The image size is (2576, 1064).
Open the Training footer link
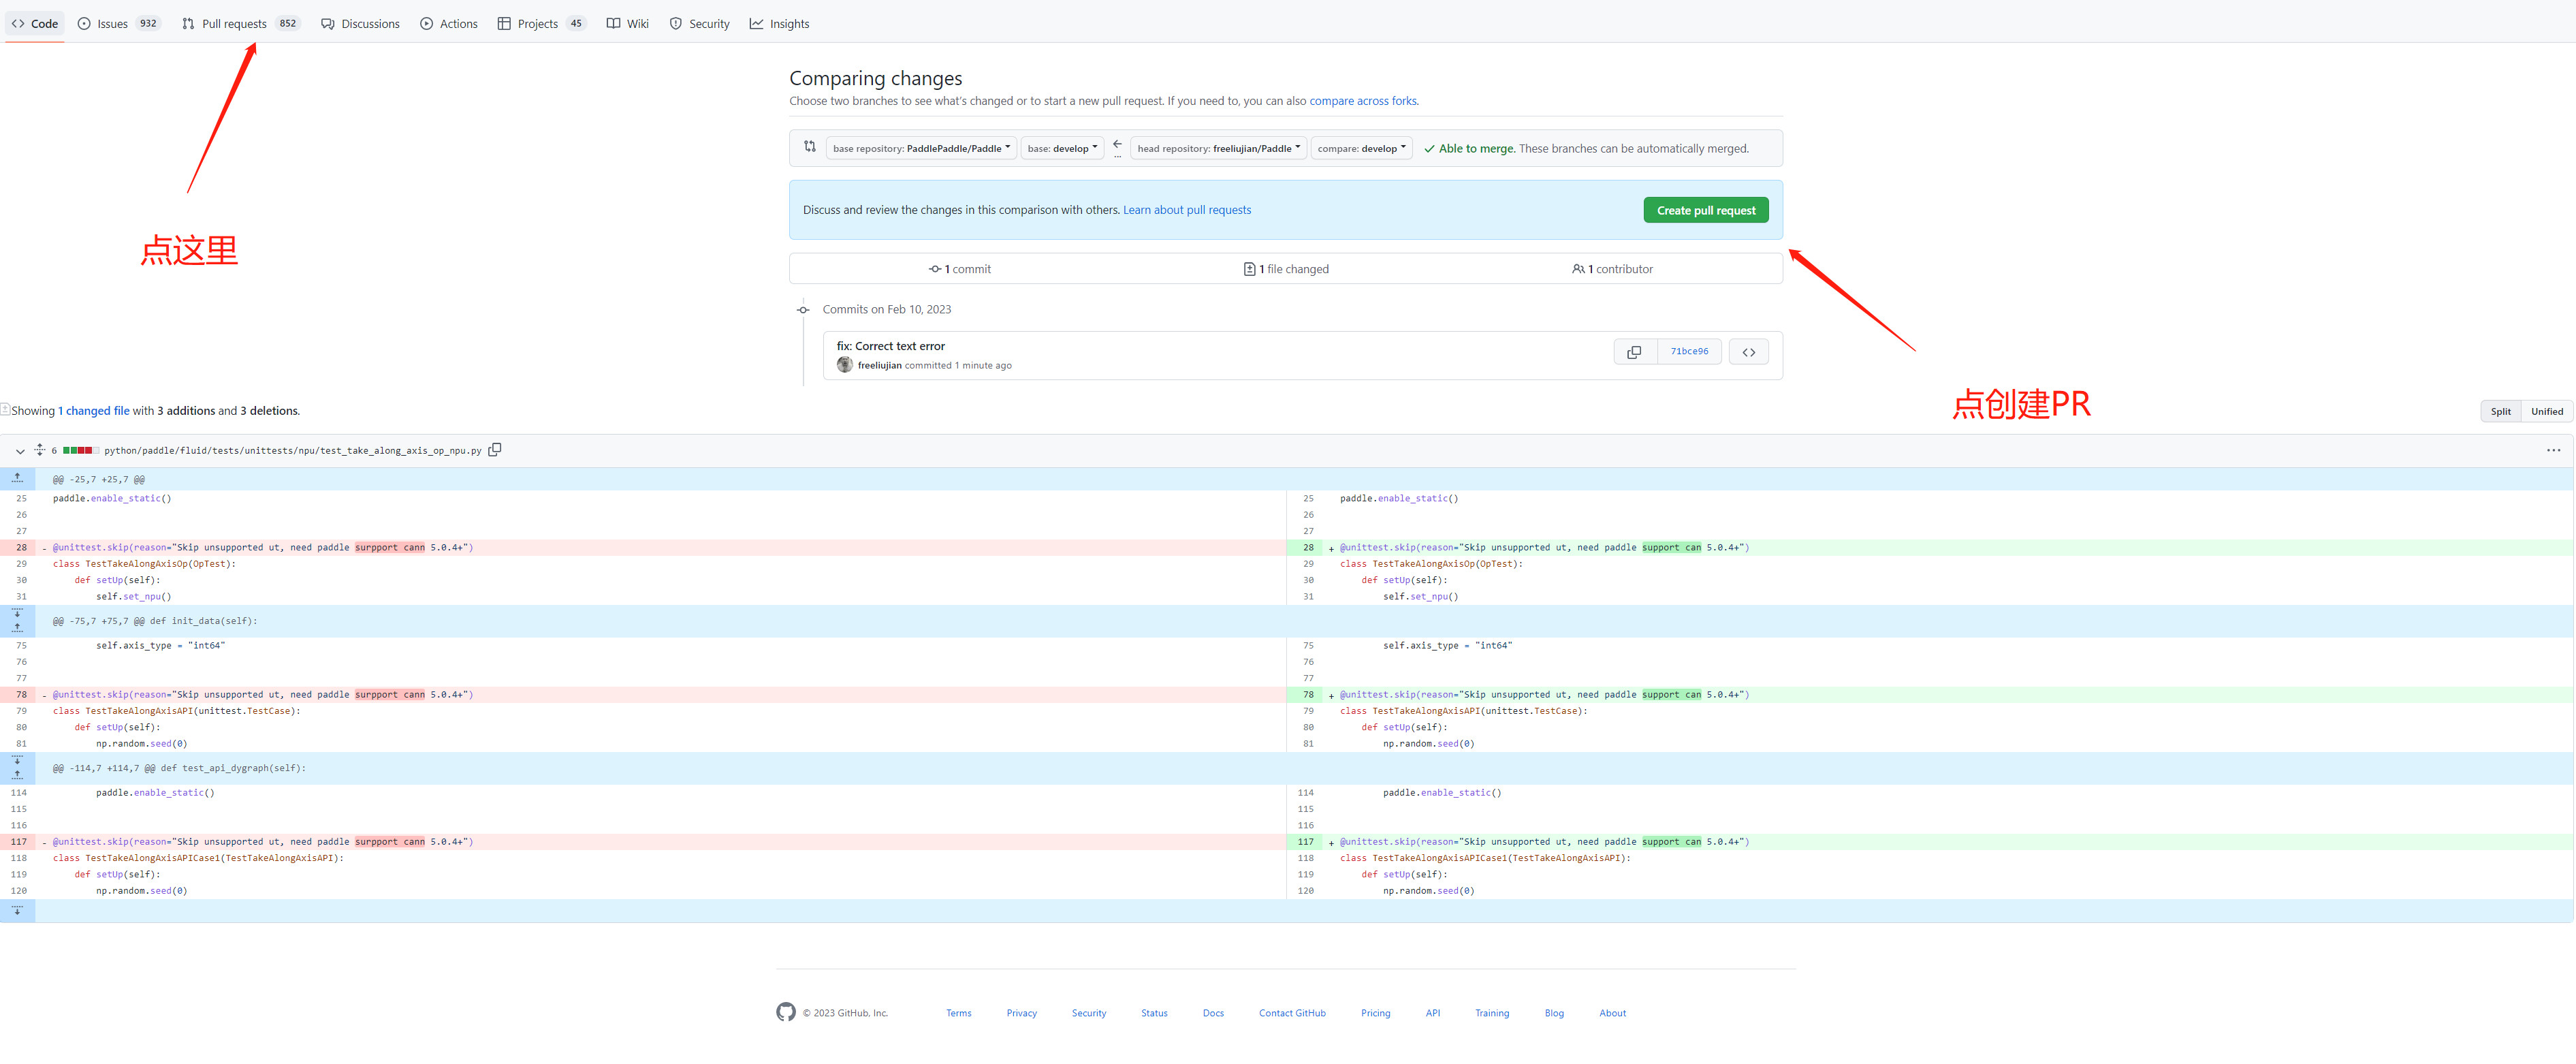pyautogui.click(x=1491, y=1013)
